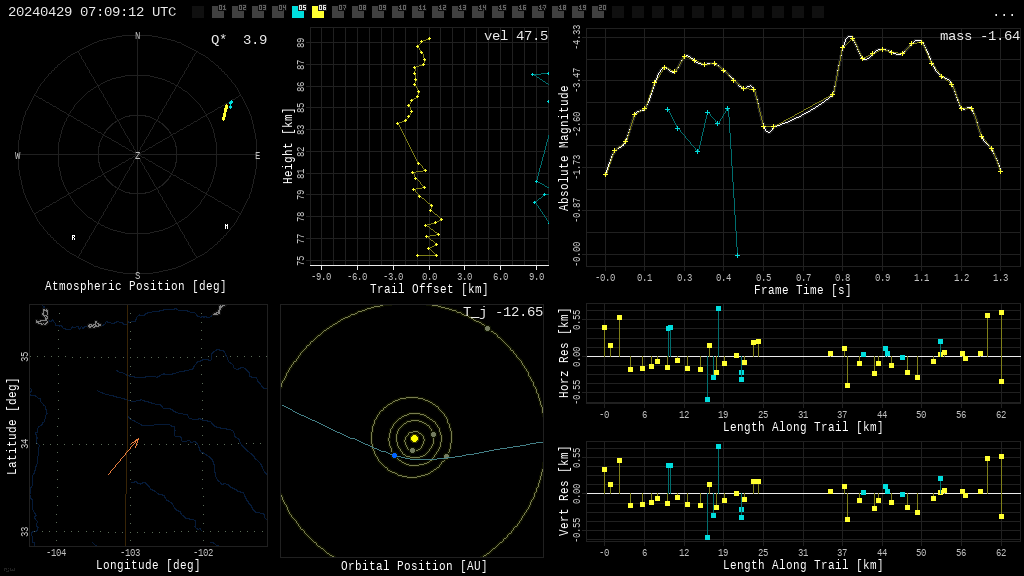Click the N compass label on polar plot
The height and width of the screenshot is (576, 1024).
click(138, 36)
